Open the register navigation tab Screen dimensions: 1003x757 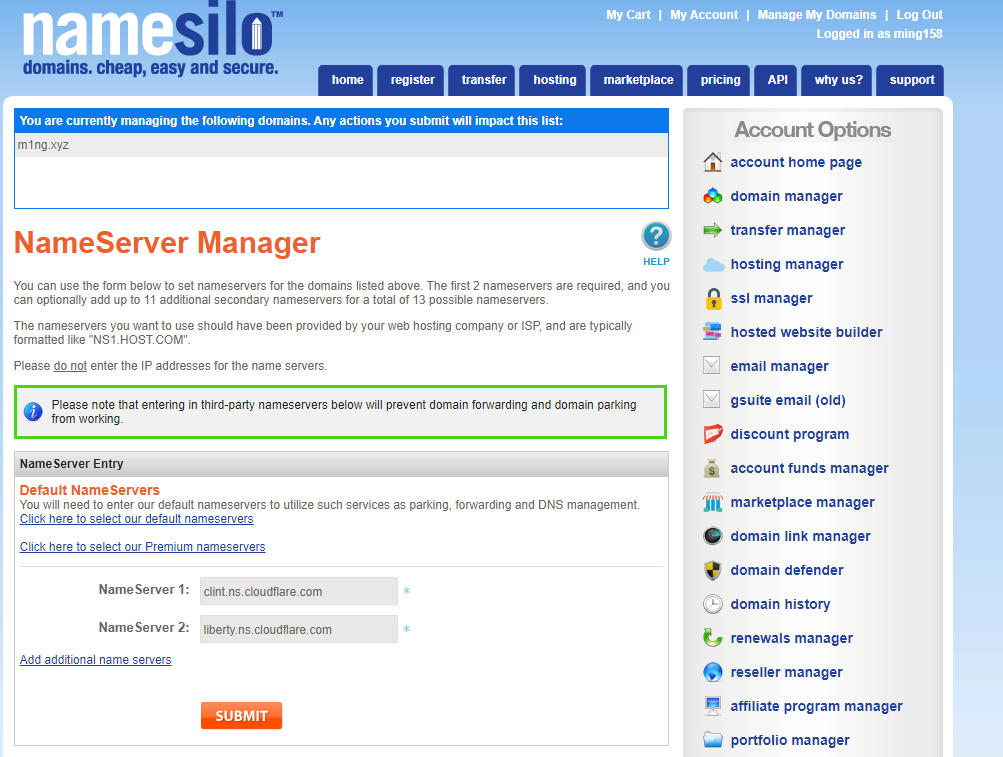click(412, 80)
